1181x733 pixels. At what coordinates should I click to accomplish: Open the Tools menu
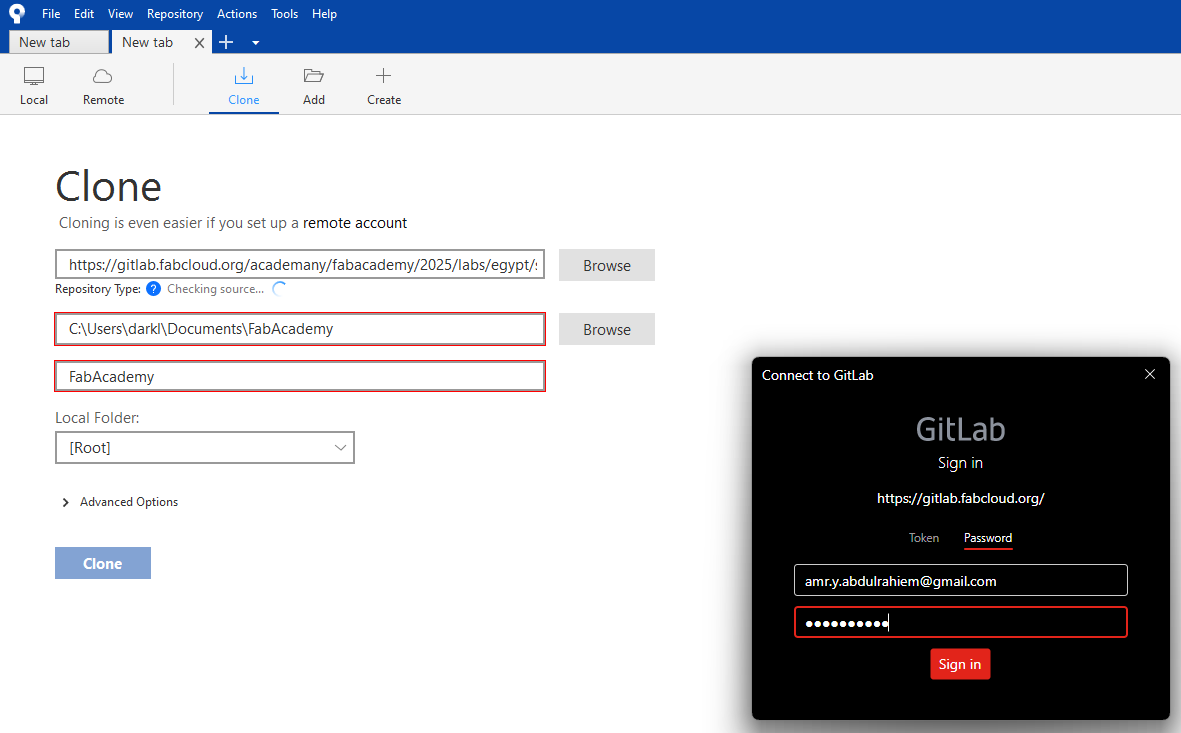click(284, 14)
